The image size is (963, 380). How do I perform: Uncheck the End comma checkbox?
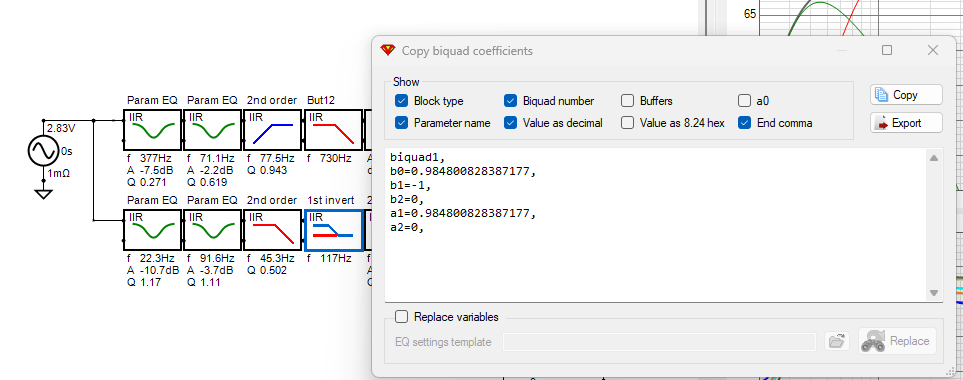tap(744, 123)
